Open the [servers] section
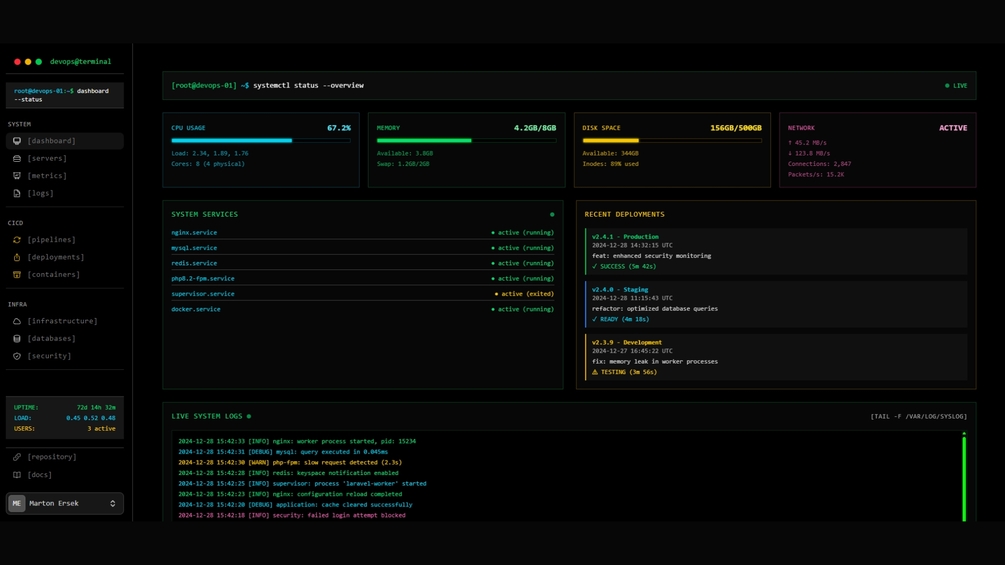The width and height of the screenshot is (1005, 565). click(x=65, y=158)
